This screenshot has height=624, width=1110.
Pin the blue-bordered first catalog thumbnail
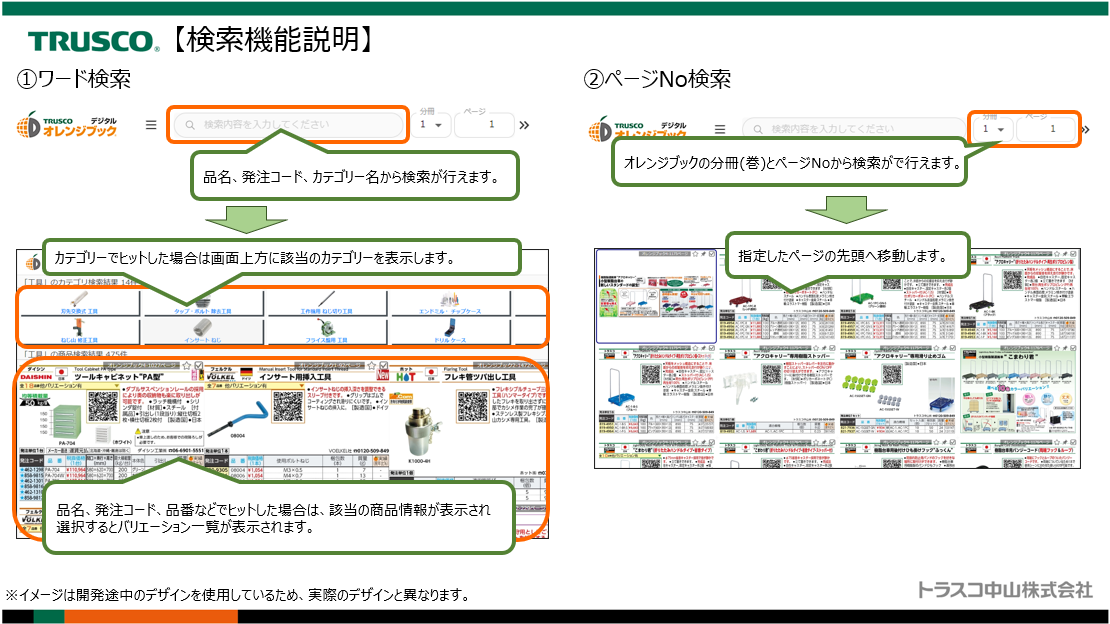tap(704, 254)
